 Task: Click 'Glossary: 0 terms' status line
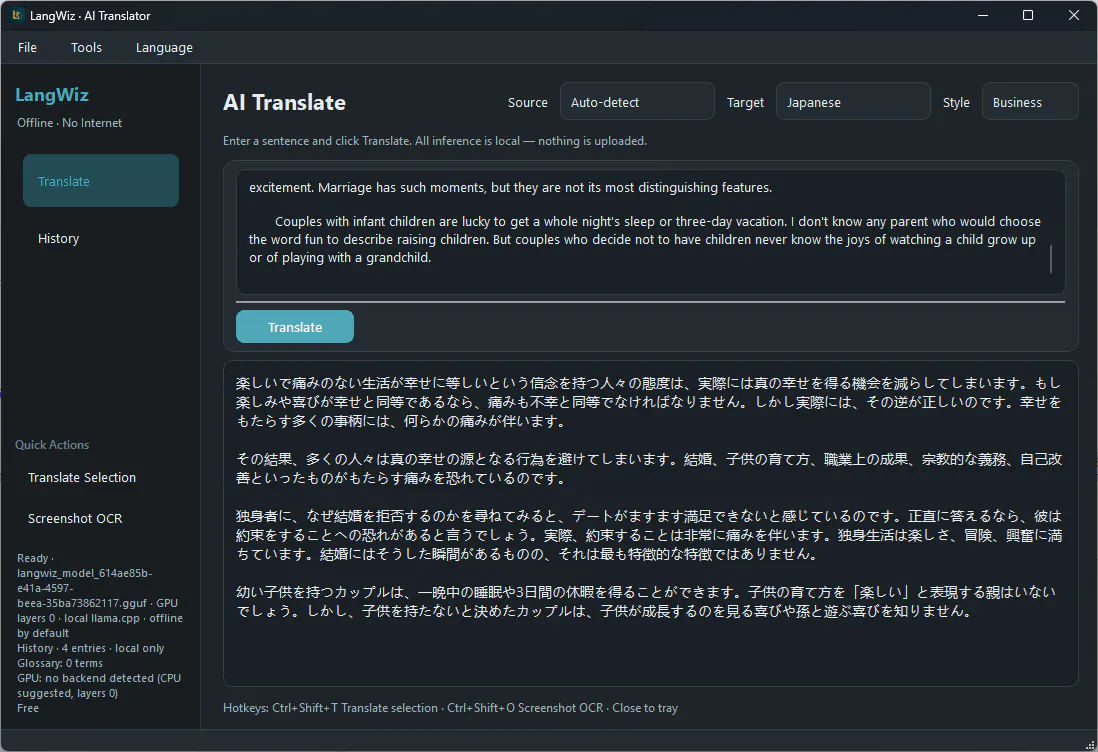[60, 663]
